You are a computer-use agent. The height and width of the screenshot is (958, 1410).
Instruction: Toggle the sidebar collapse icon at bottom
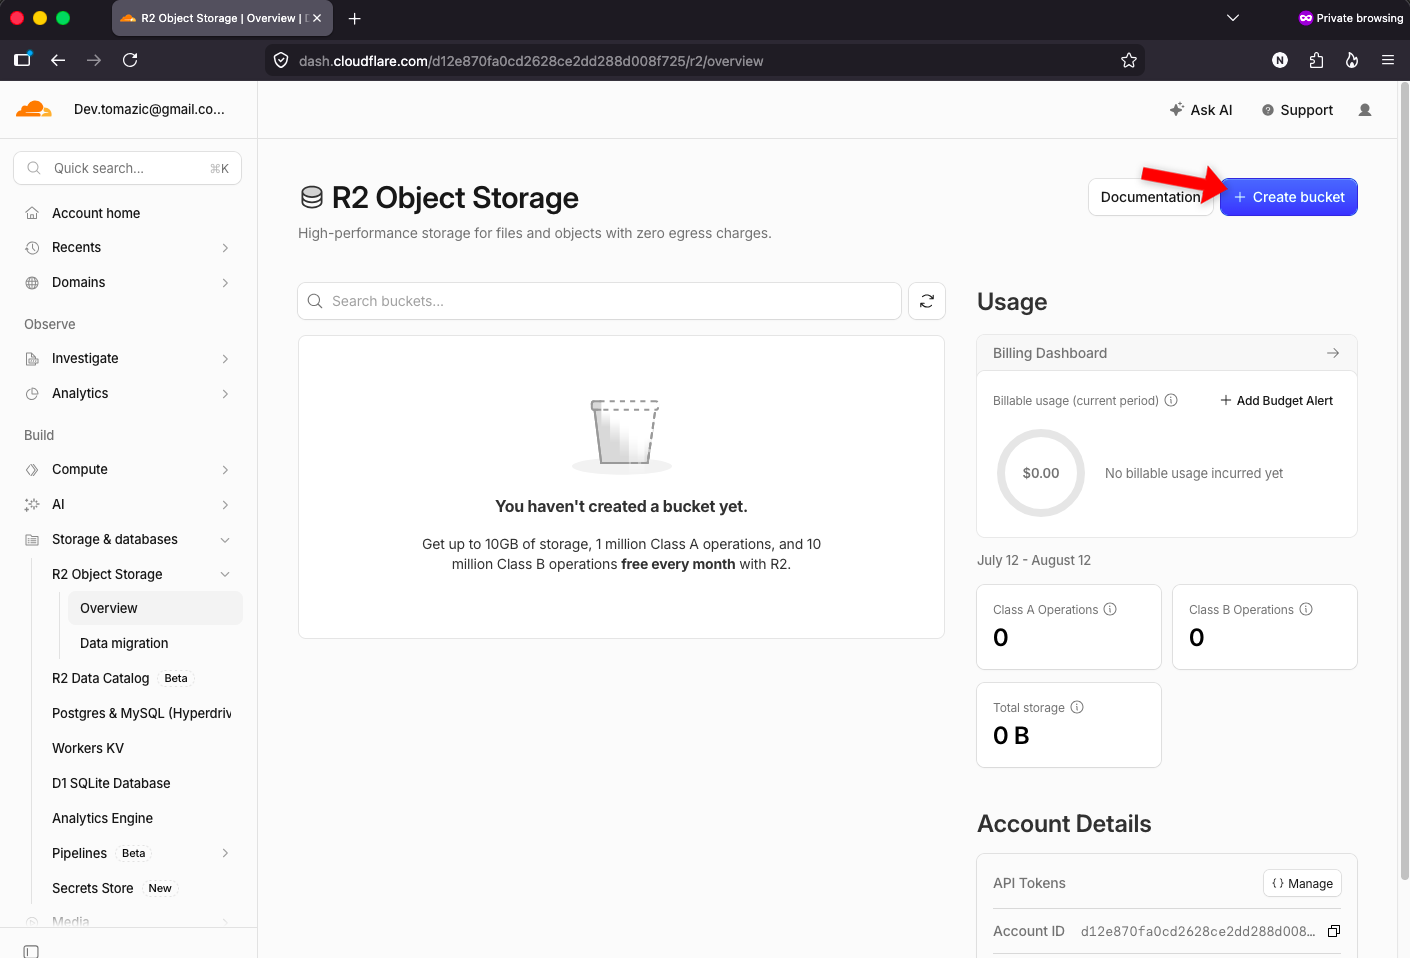31,951
